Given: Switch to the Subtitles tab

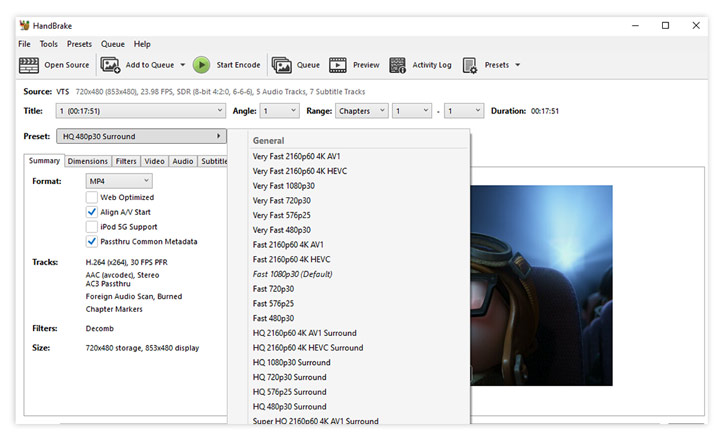Looking at the screenshot, I should click(214, 161).
